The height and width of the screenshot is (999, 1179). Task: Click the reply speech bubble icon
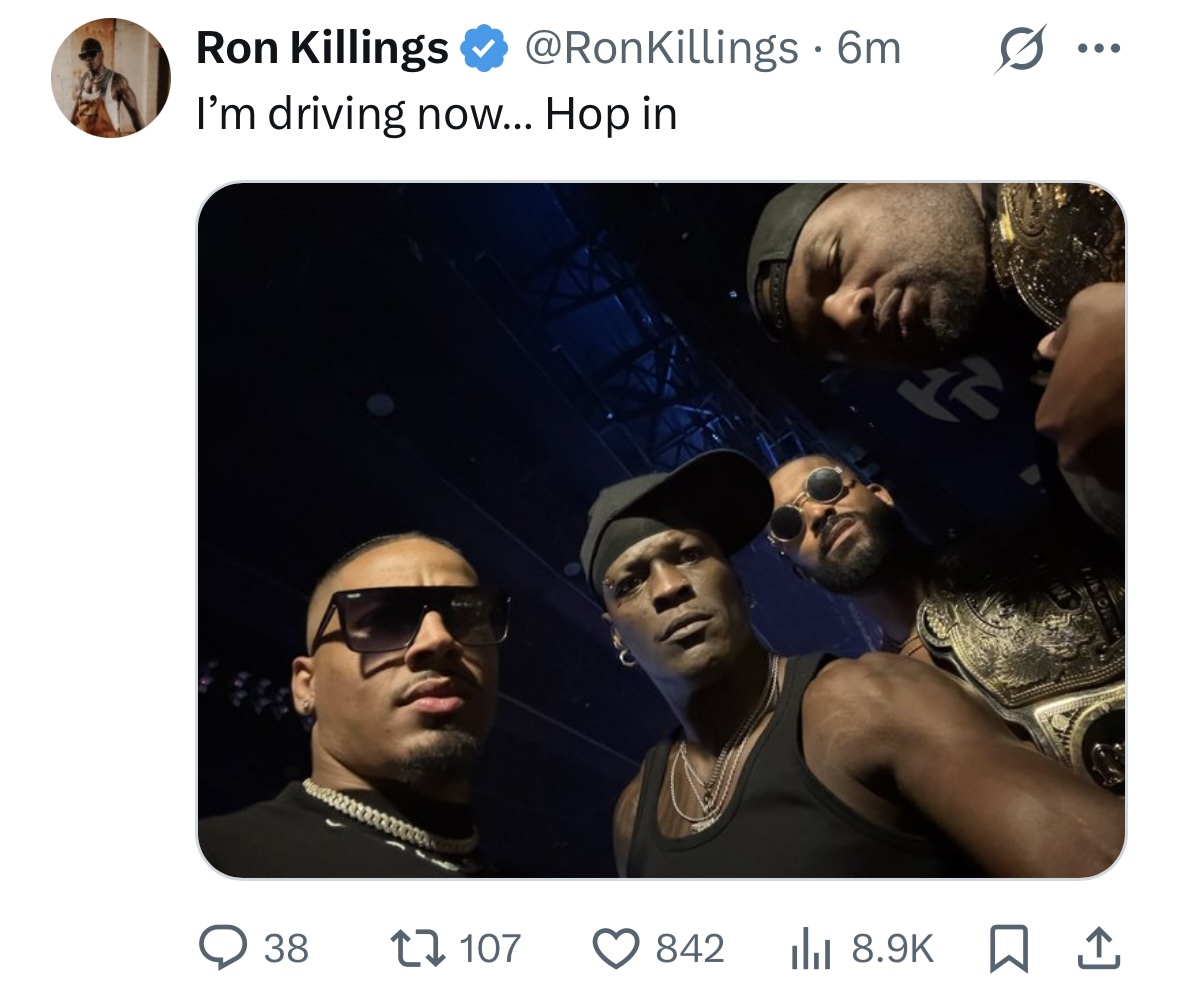(223, 948)
